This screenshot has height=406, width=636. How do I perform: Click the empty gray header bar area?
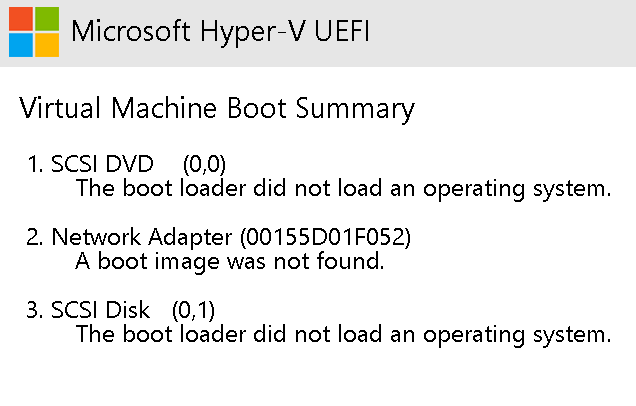(500, 32)
